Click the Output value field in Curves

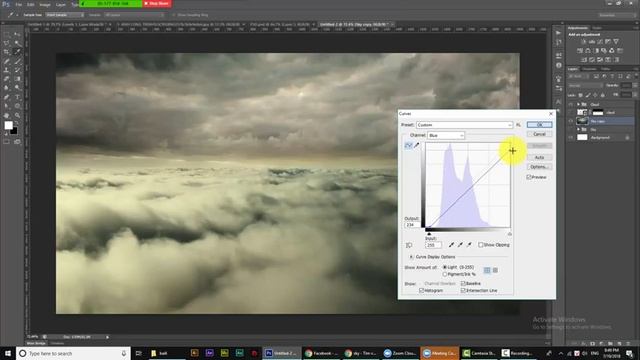pos(412,225)
